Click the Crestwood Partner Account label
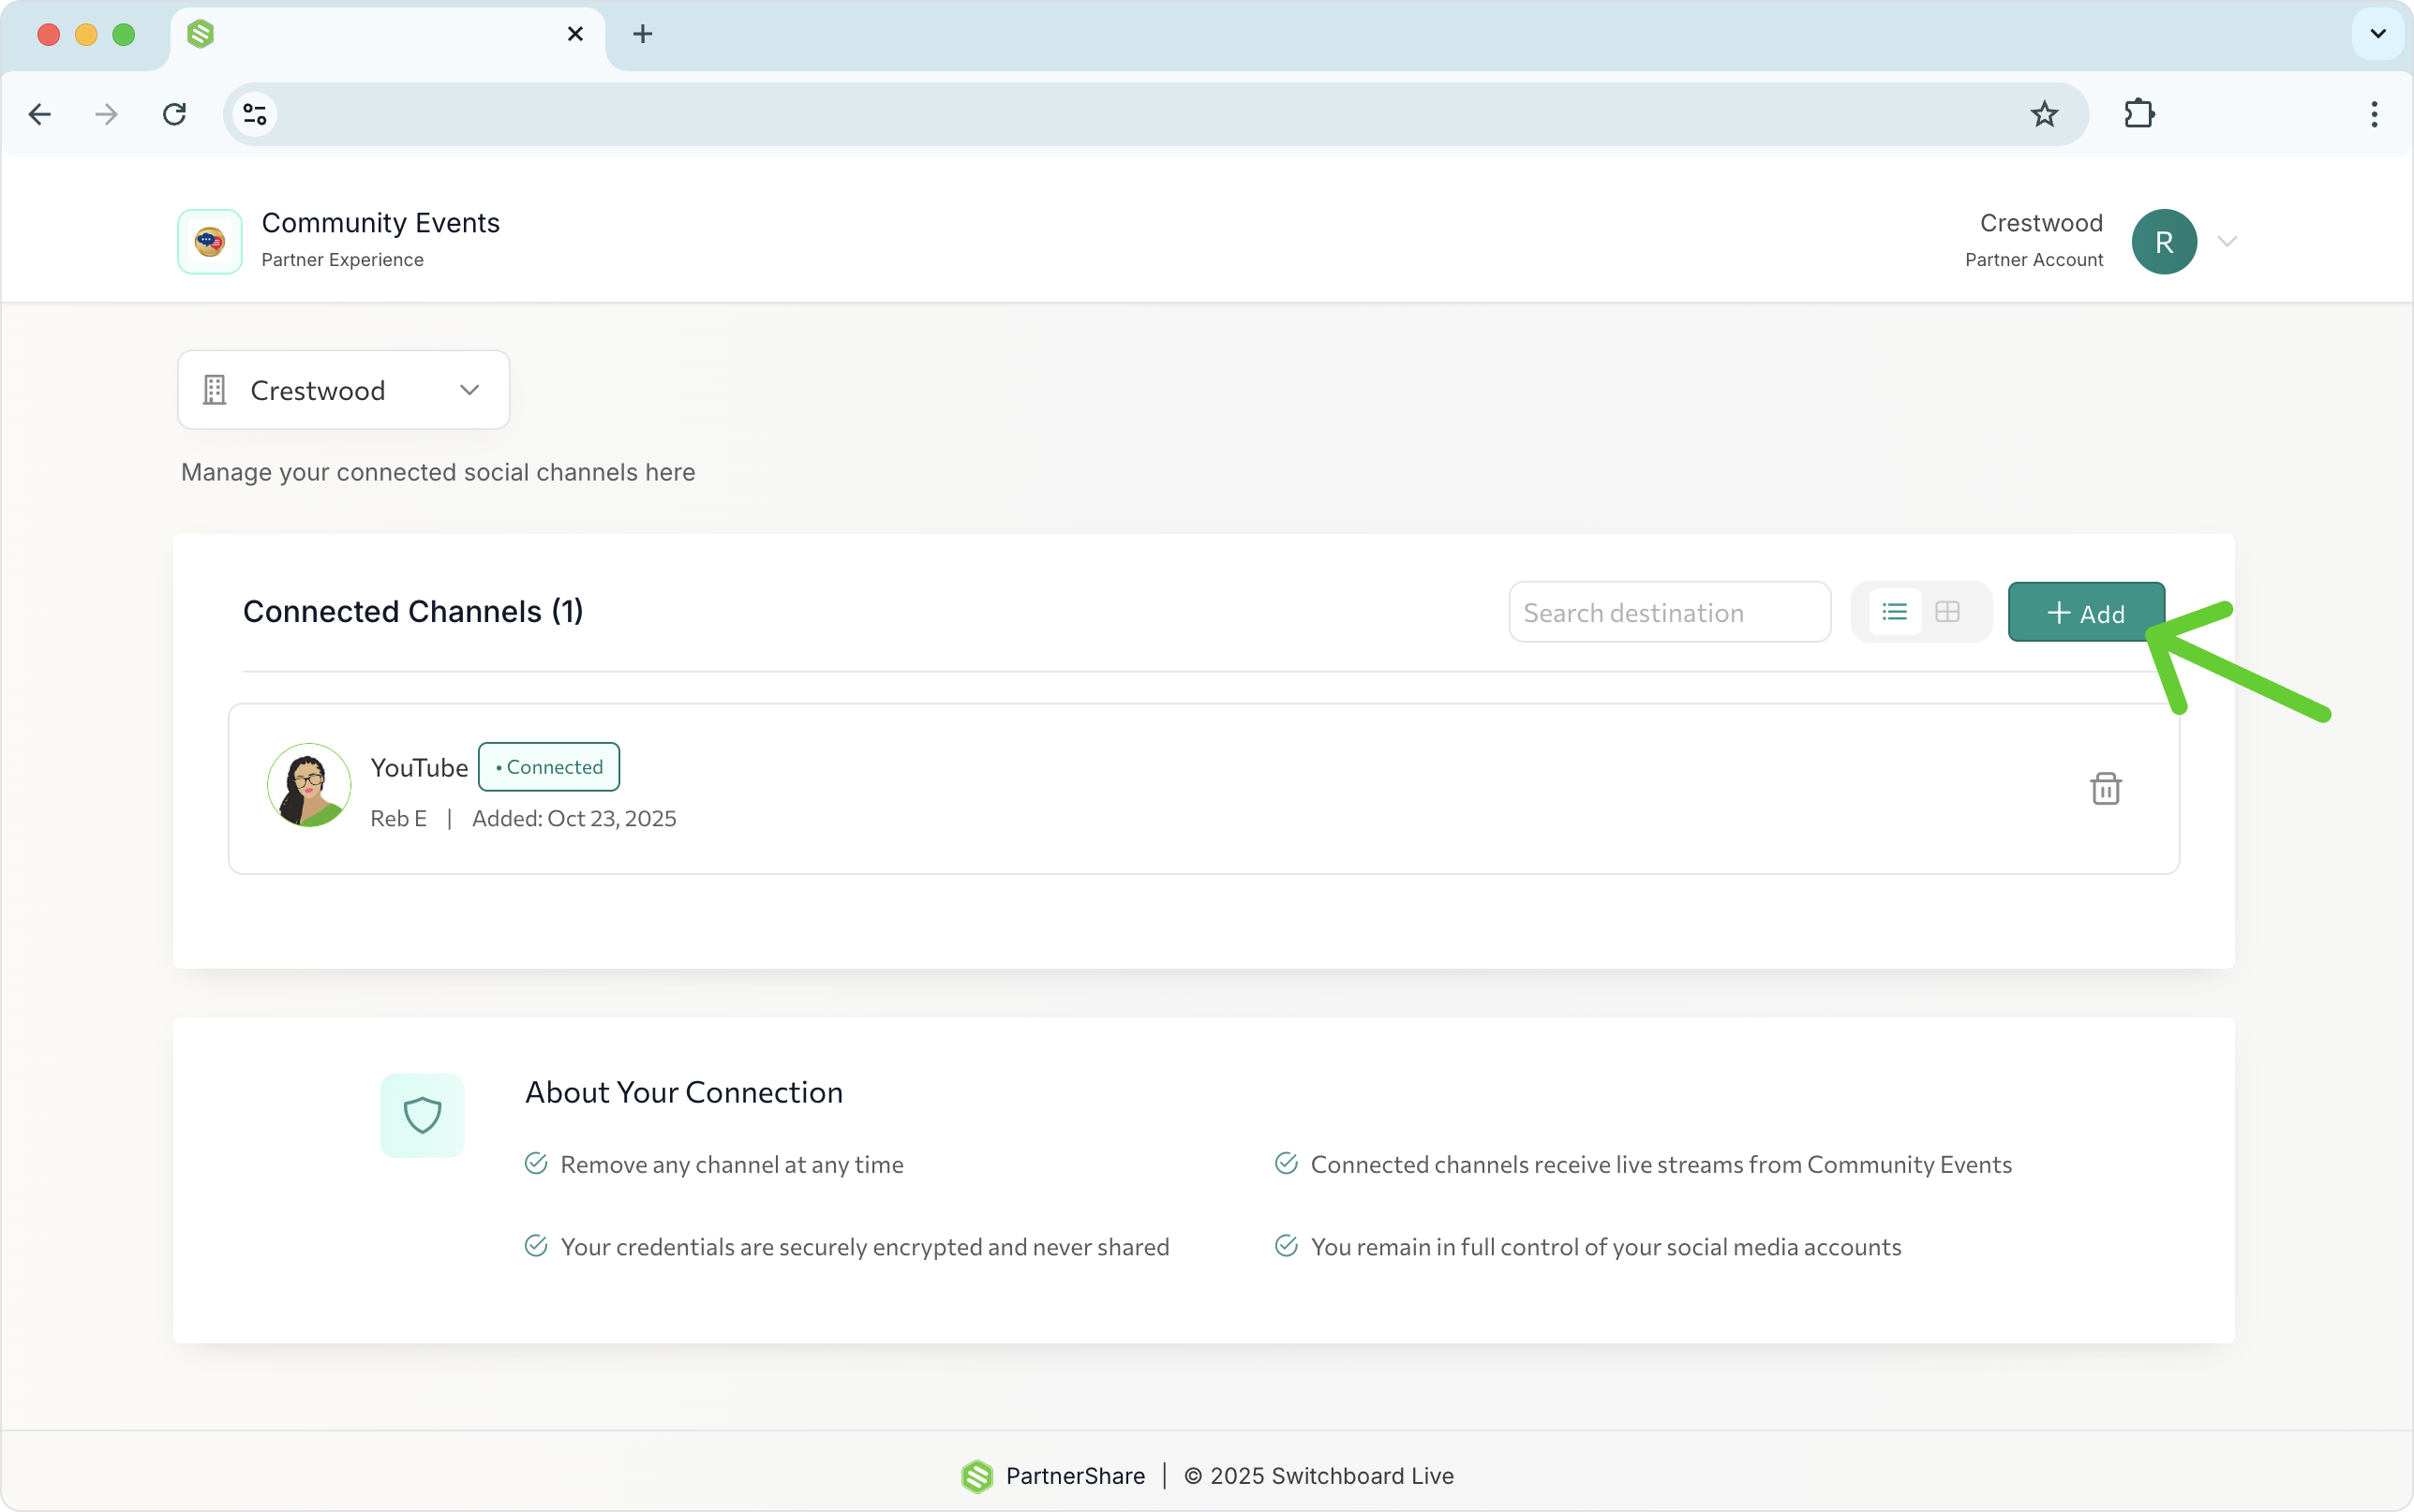Screen dimensions: 2414x1512 (2034, 240)
